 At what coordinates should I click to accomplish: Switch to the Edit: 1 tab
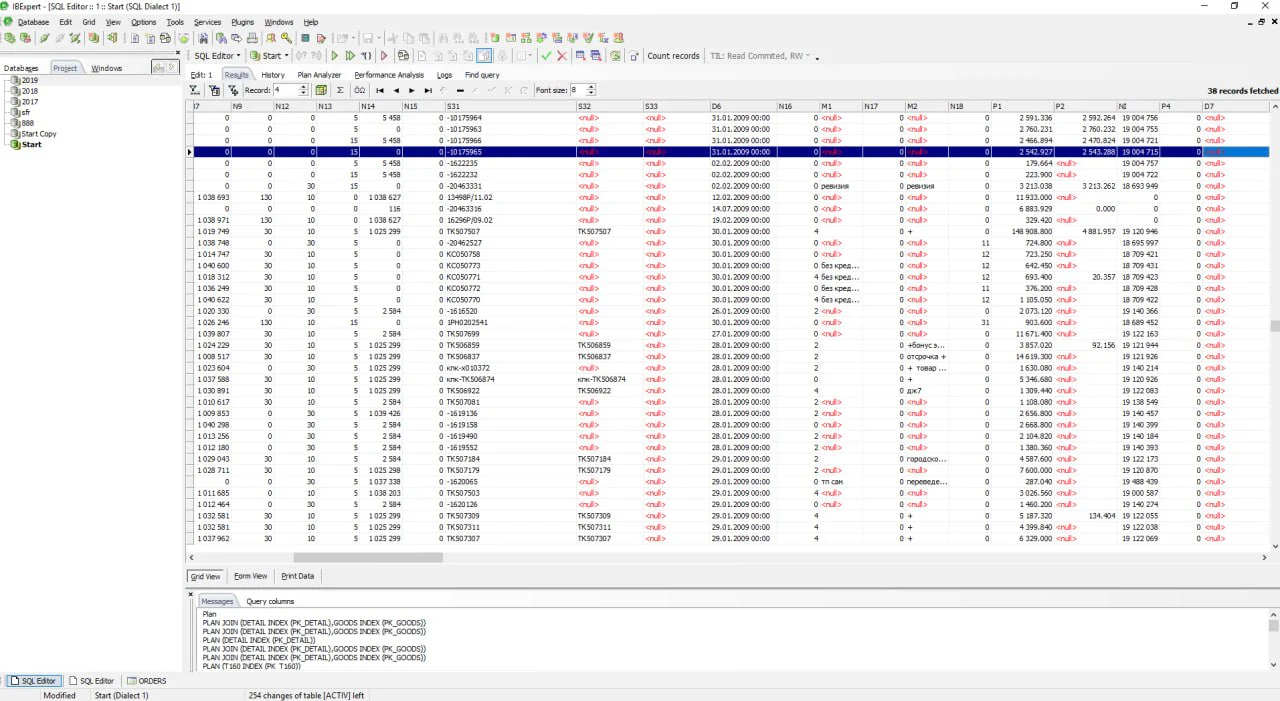point(202,75)
